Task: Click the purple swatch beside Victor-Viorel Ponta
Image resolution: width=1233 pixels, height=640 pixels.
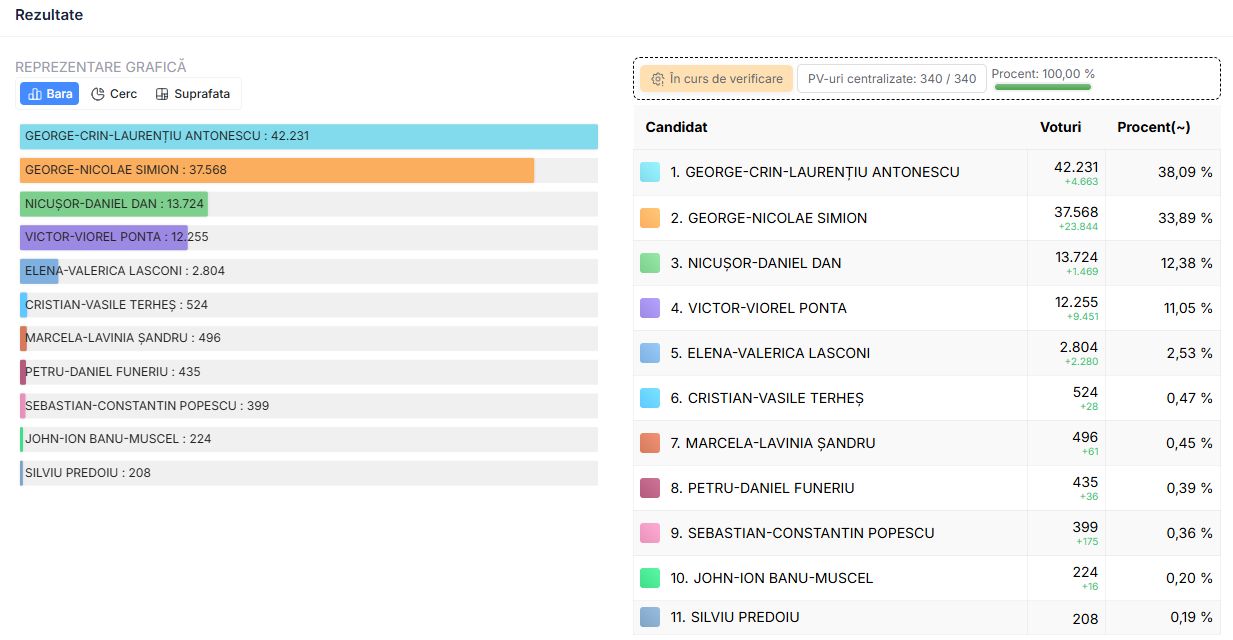Action: (650, 308)
